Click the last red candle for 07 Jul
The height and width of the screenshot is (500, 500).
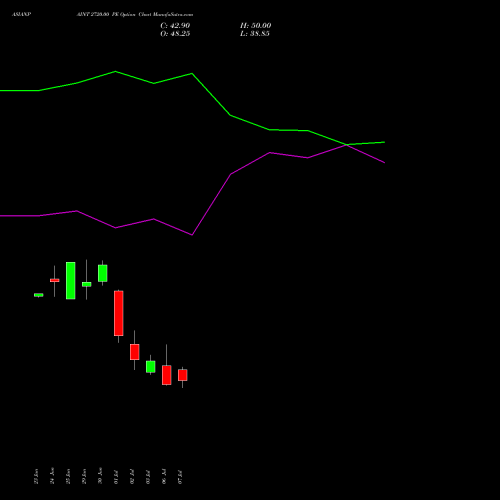(183, 375)
